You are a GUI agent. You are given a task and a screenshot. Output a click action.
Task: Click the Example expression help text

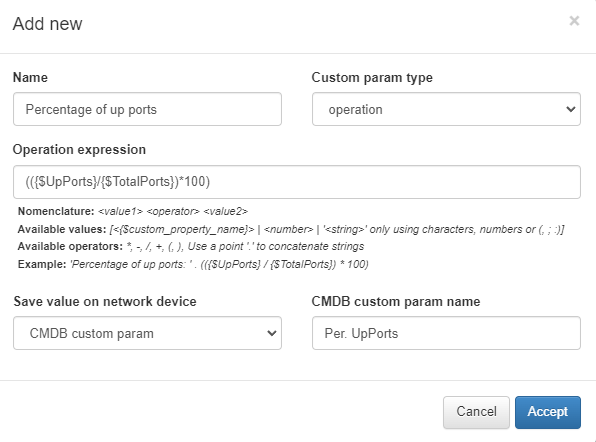193,264
